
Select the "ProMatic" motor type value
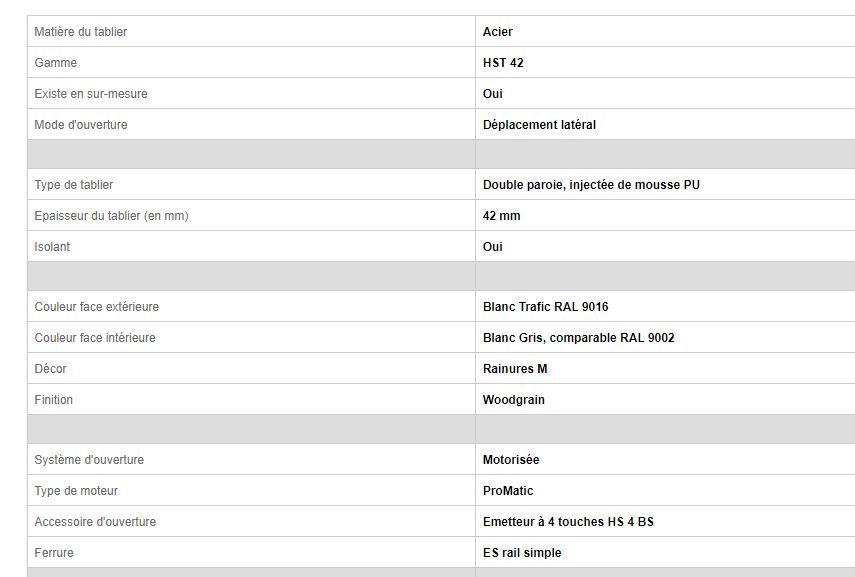[x=508, y=491]
